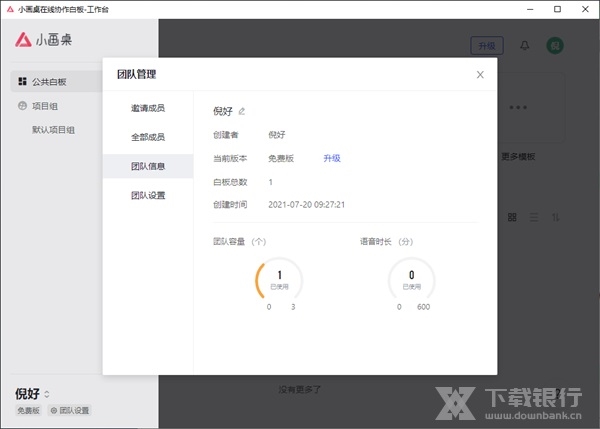600x429 pixels.
Task: Open 团队设置 tab in dialog
Action: pyautogui.click(x=148, y=195)
